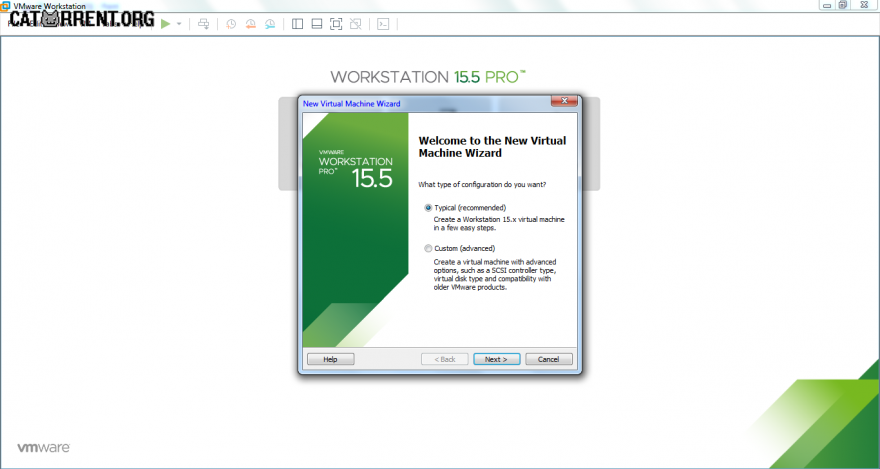This screenshot has width=880, height=469.
Task: Toggle the library sidebar icon
Action: point(297,24)
